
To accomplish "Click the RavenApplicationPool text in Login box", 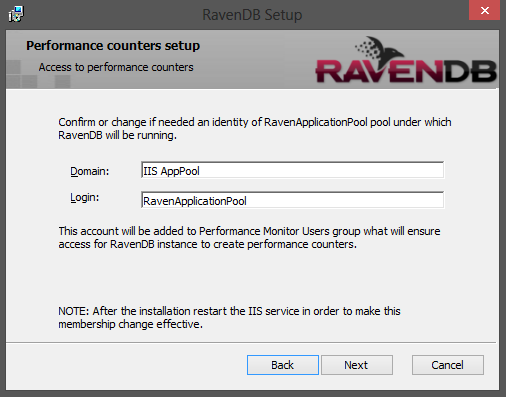I will click(195, 201).
